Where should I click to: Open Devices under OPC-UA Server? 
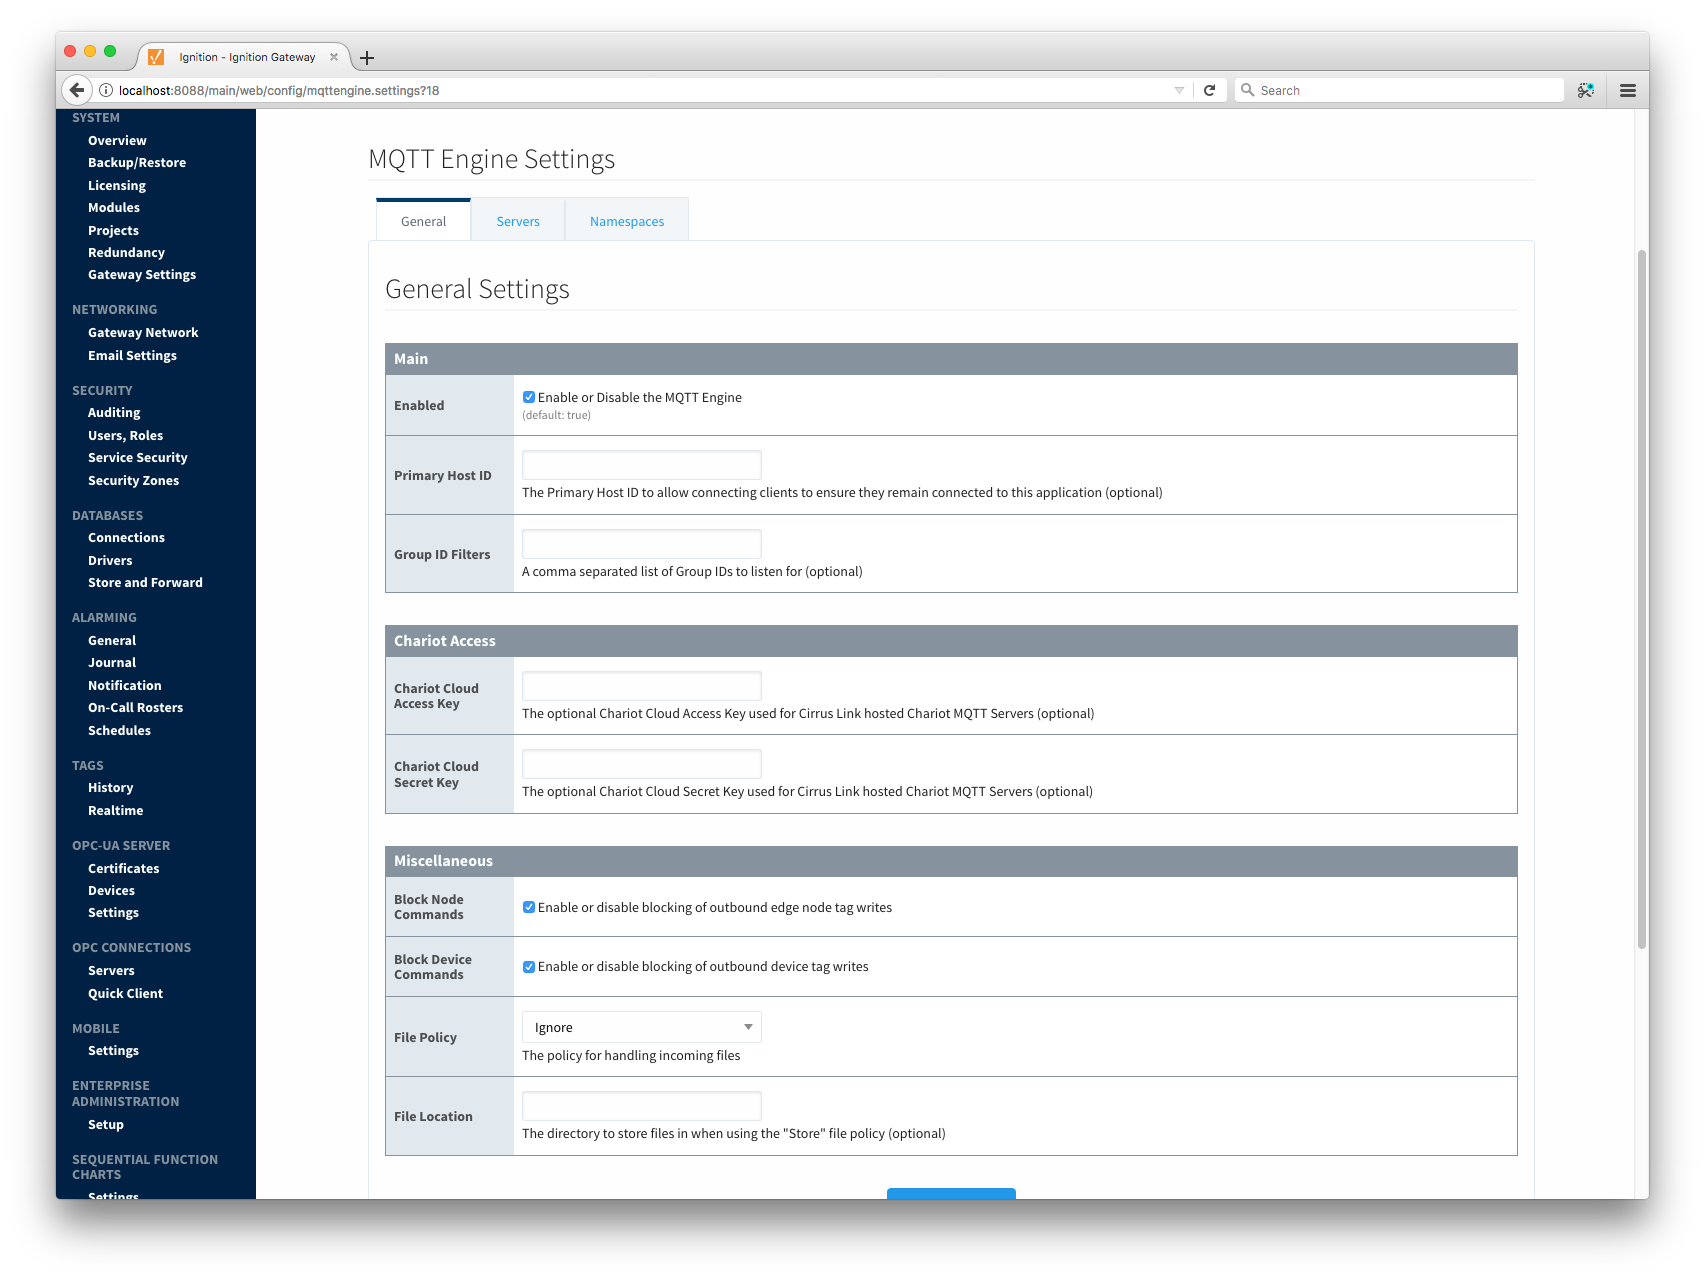(x=111, y=891)
